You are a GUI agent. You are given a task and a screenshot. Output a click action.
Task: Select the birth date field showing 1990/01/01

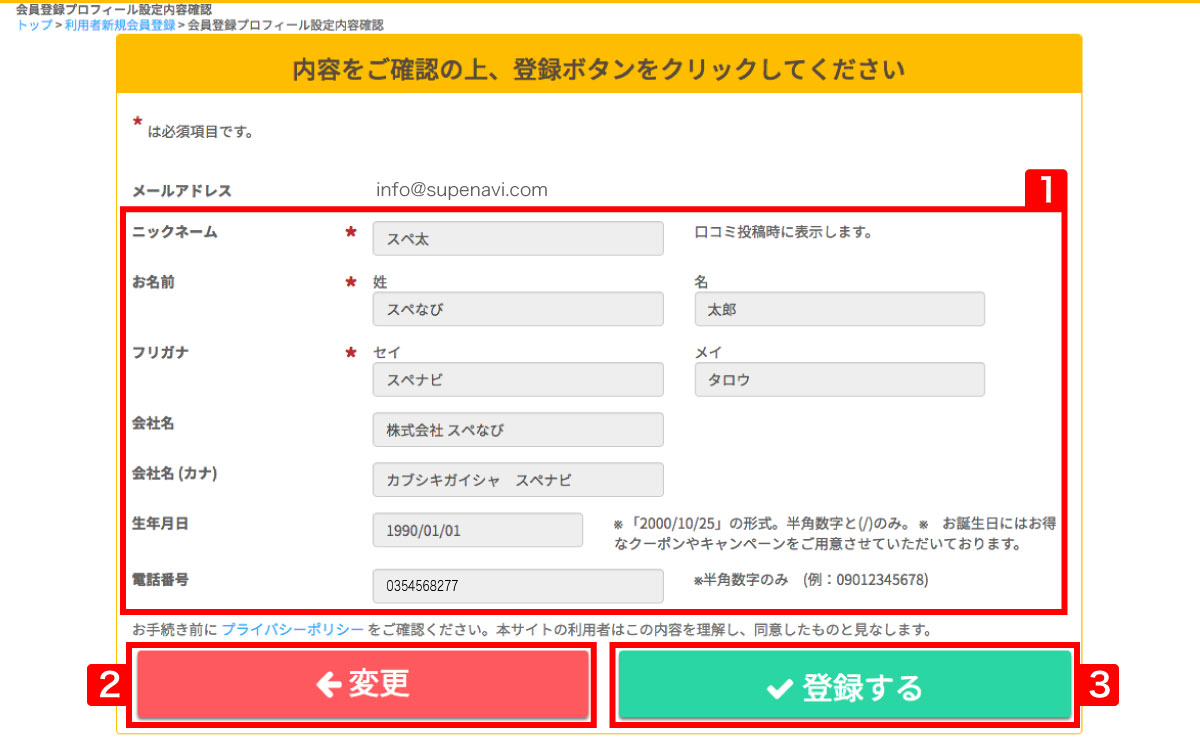click(477, 529)
